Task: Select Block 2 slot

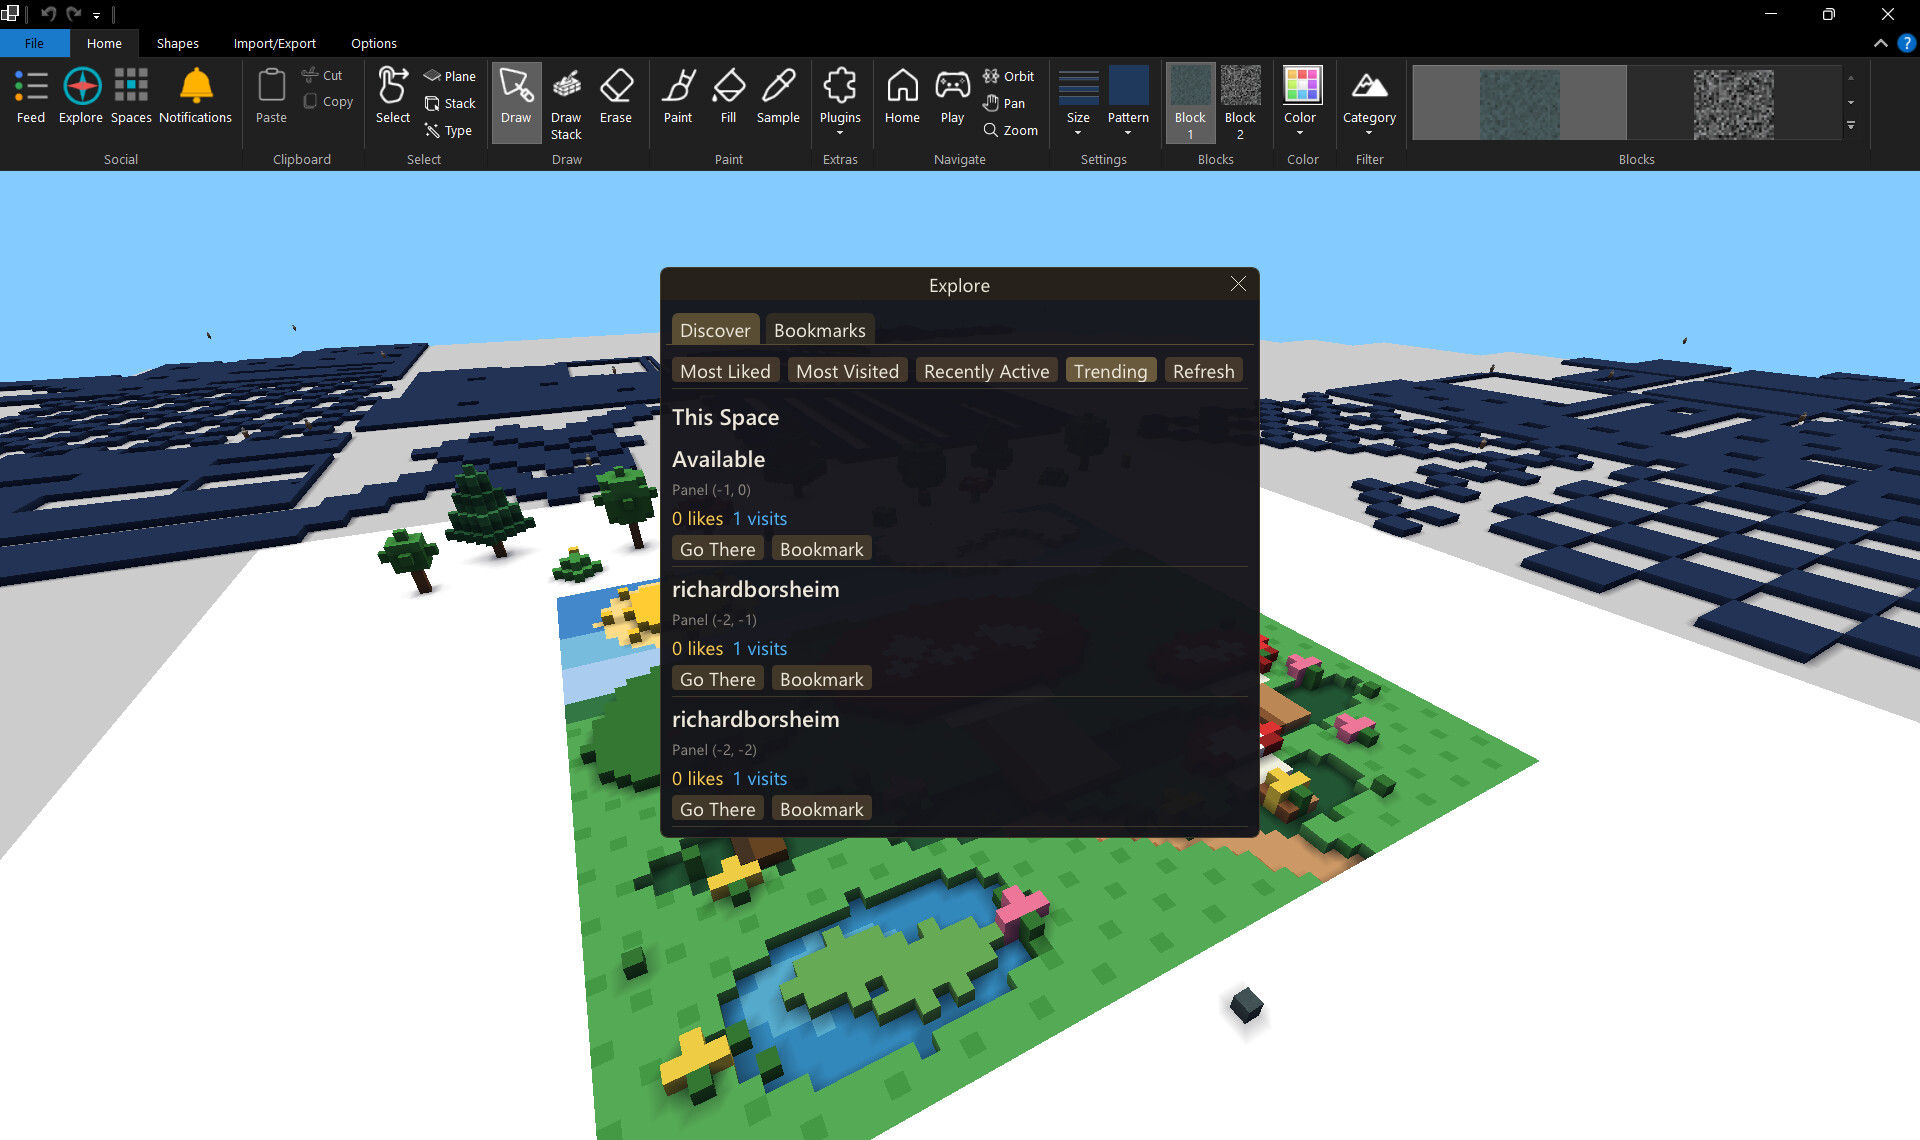Action: click(1240, 103)
